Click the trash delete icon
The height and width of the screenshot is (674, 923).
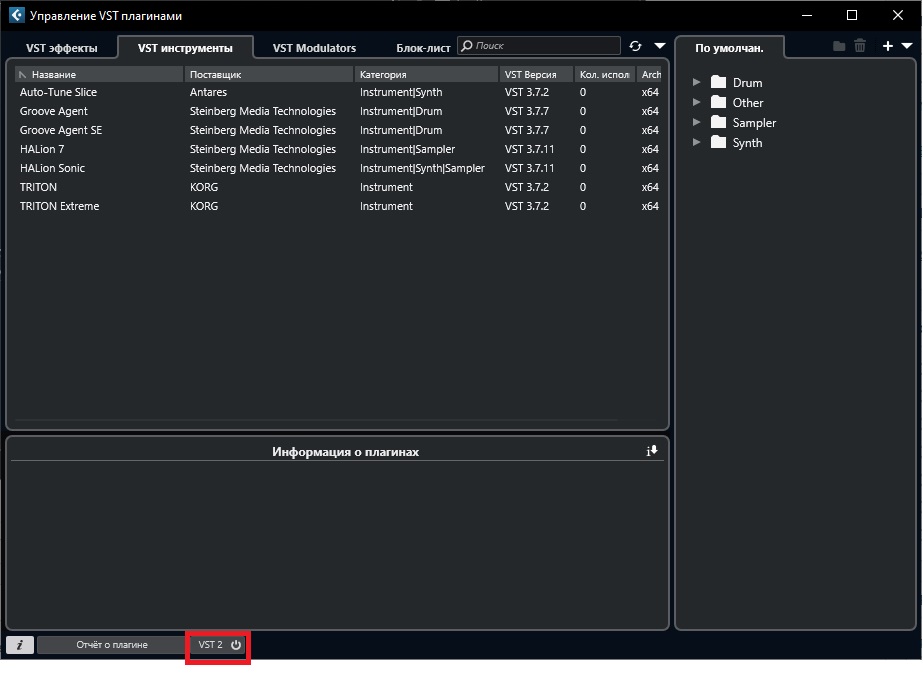(860, 46)
